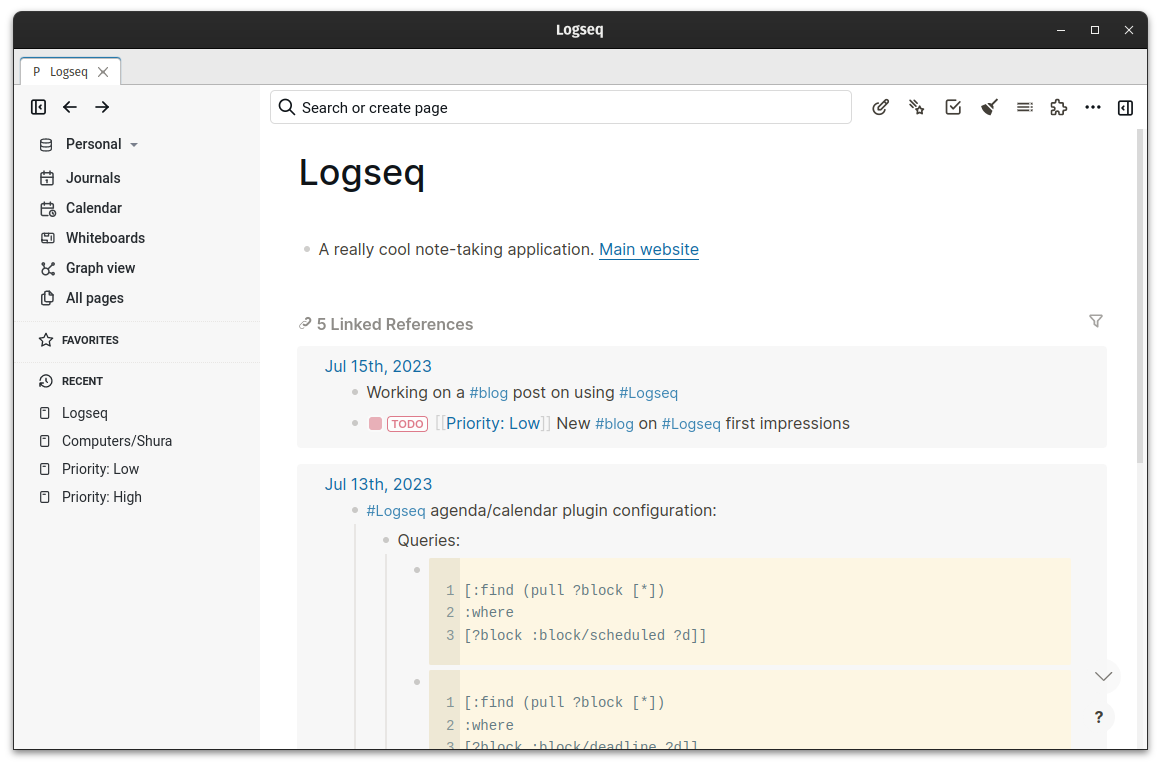Open the Jul 15th, 2023 journal link
Image resolution: width=1161 pixels, height=766 pixels.
(x=378, y=366)
